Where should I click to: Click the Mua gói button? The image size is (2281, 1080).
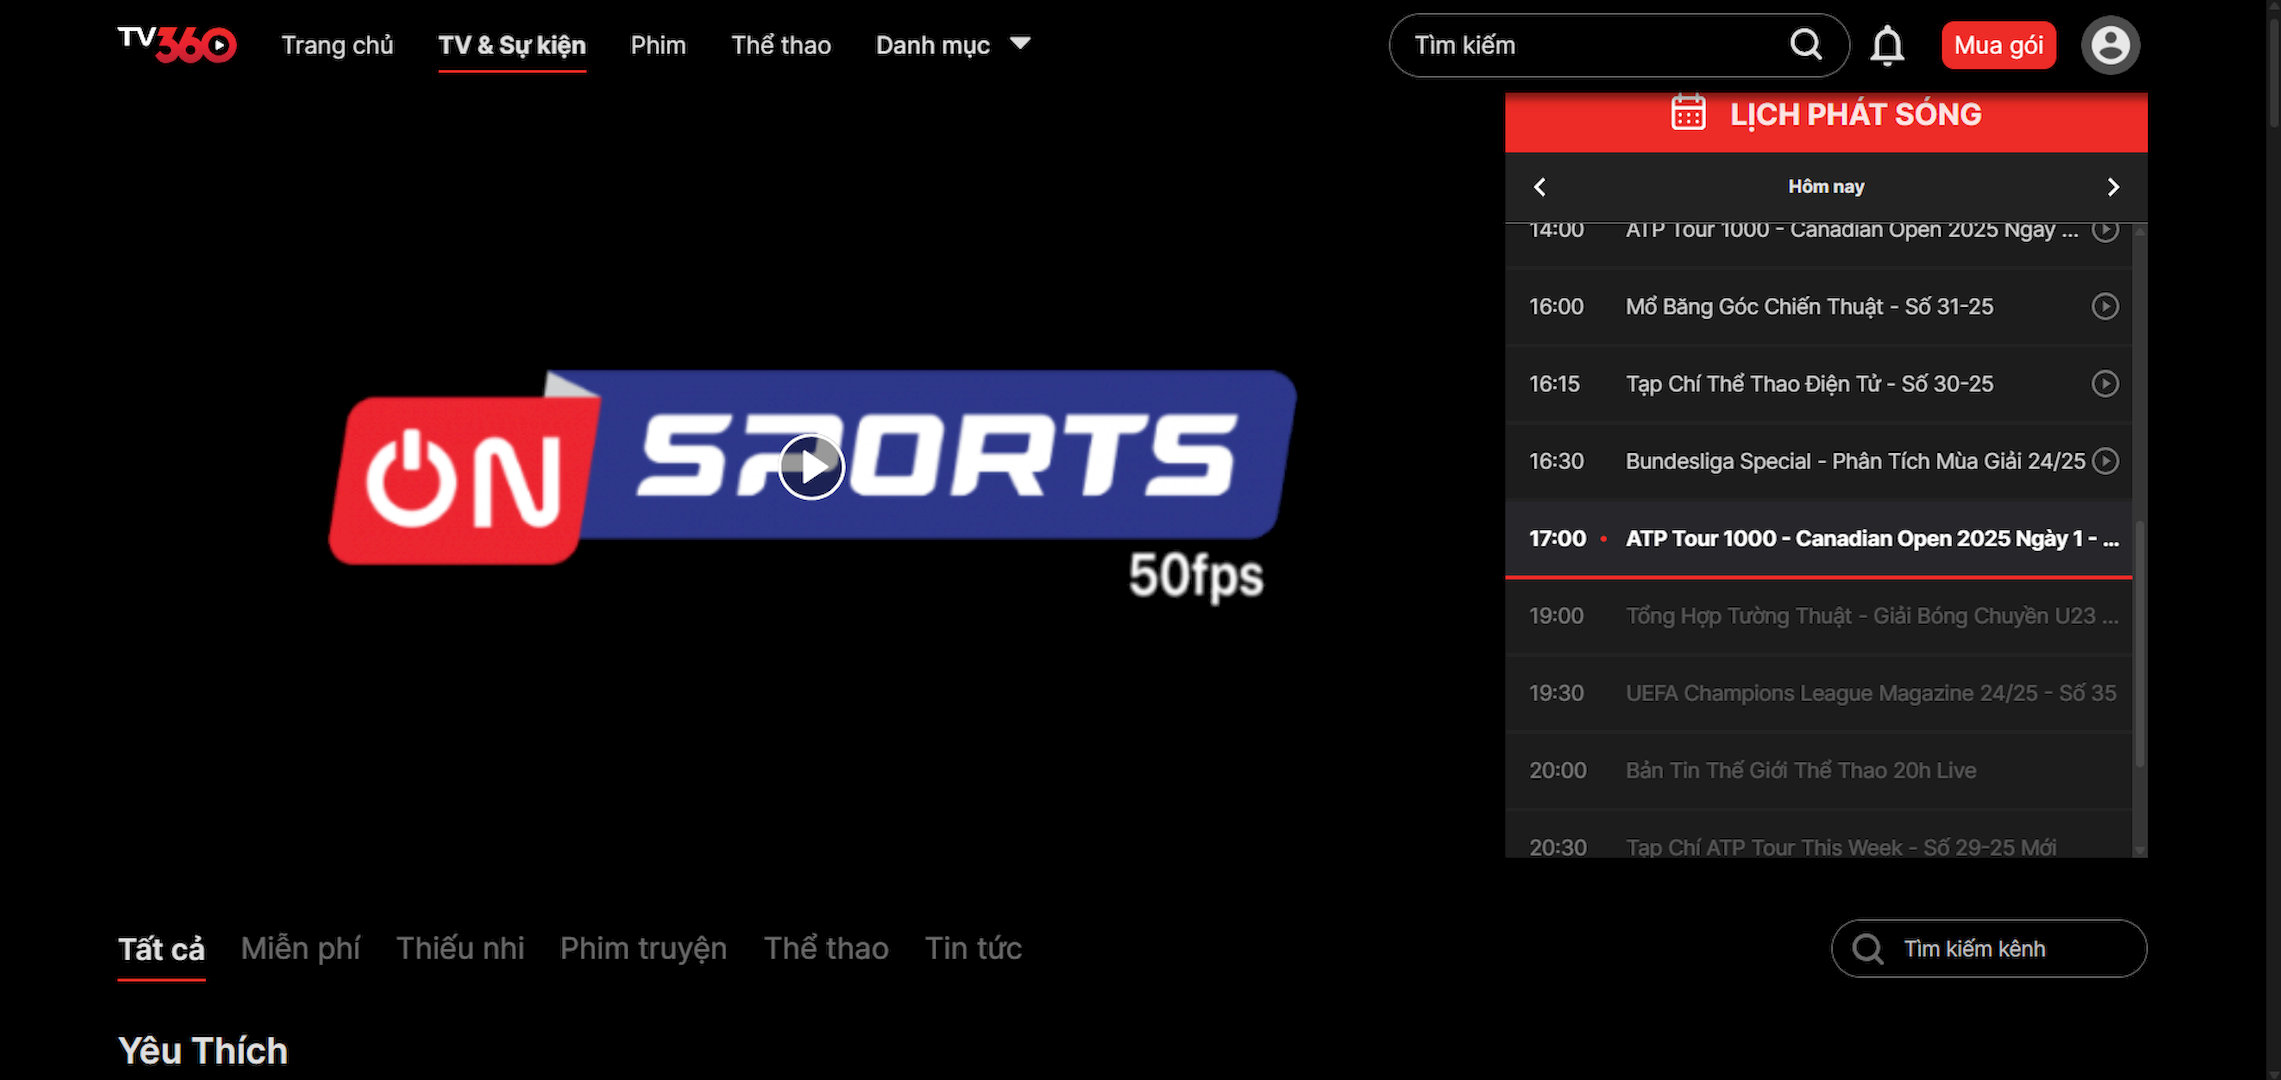(x=1998, y=45)
